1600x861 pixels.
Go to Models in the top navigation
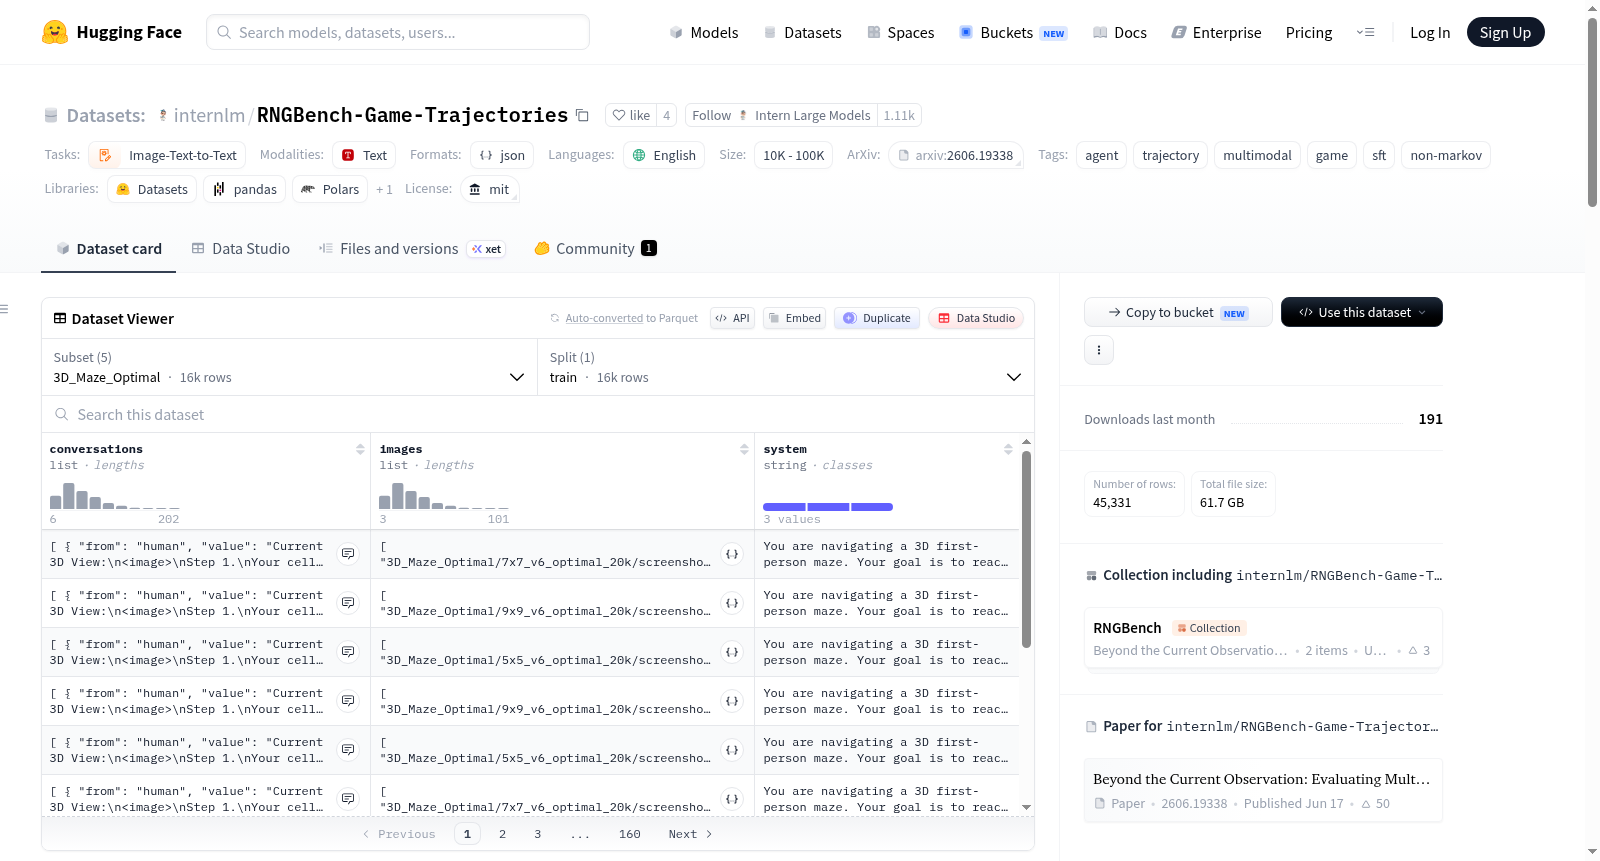click(x=704, y=33)
